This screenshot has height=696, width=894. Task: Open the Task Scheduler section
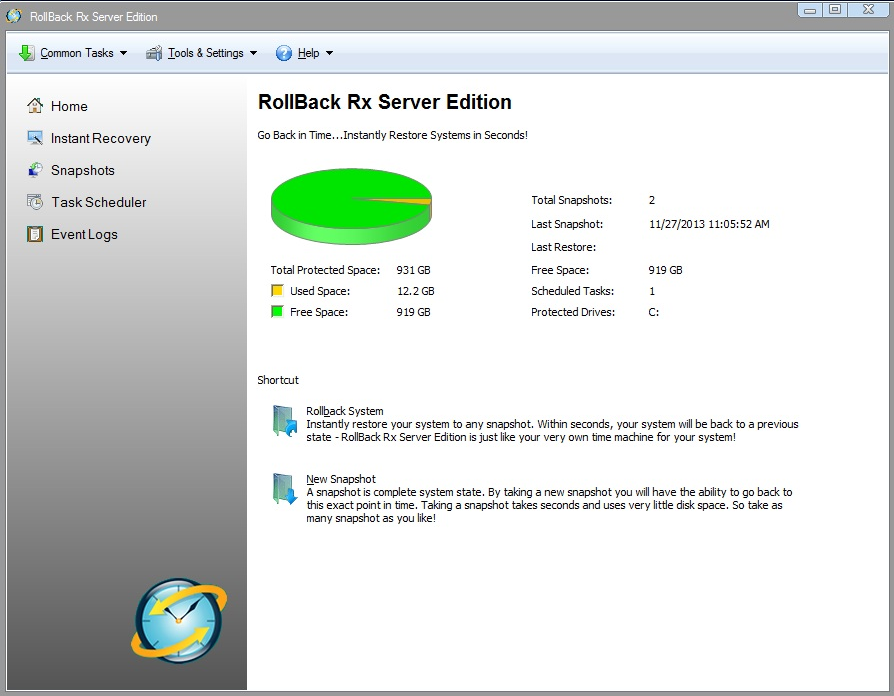[x=99, y=202]
